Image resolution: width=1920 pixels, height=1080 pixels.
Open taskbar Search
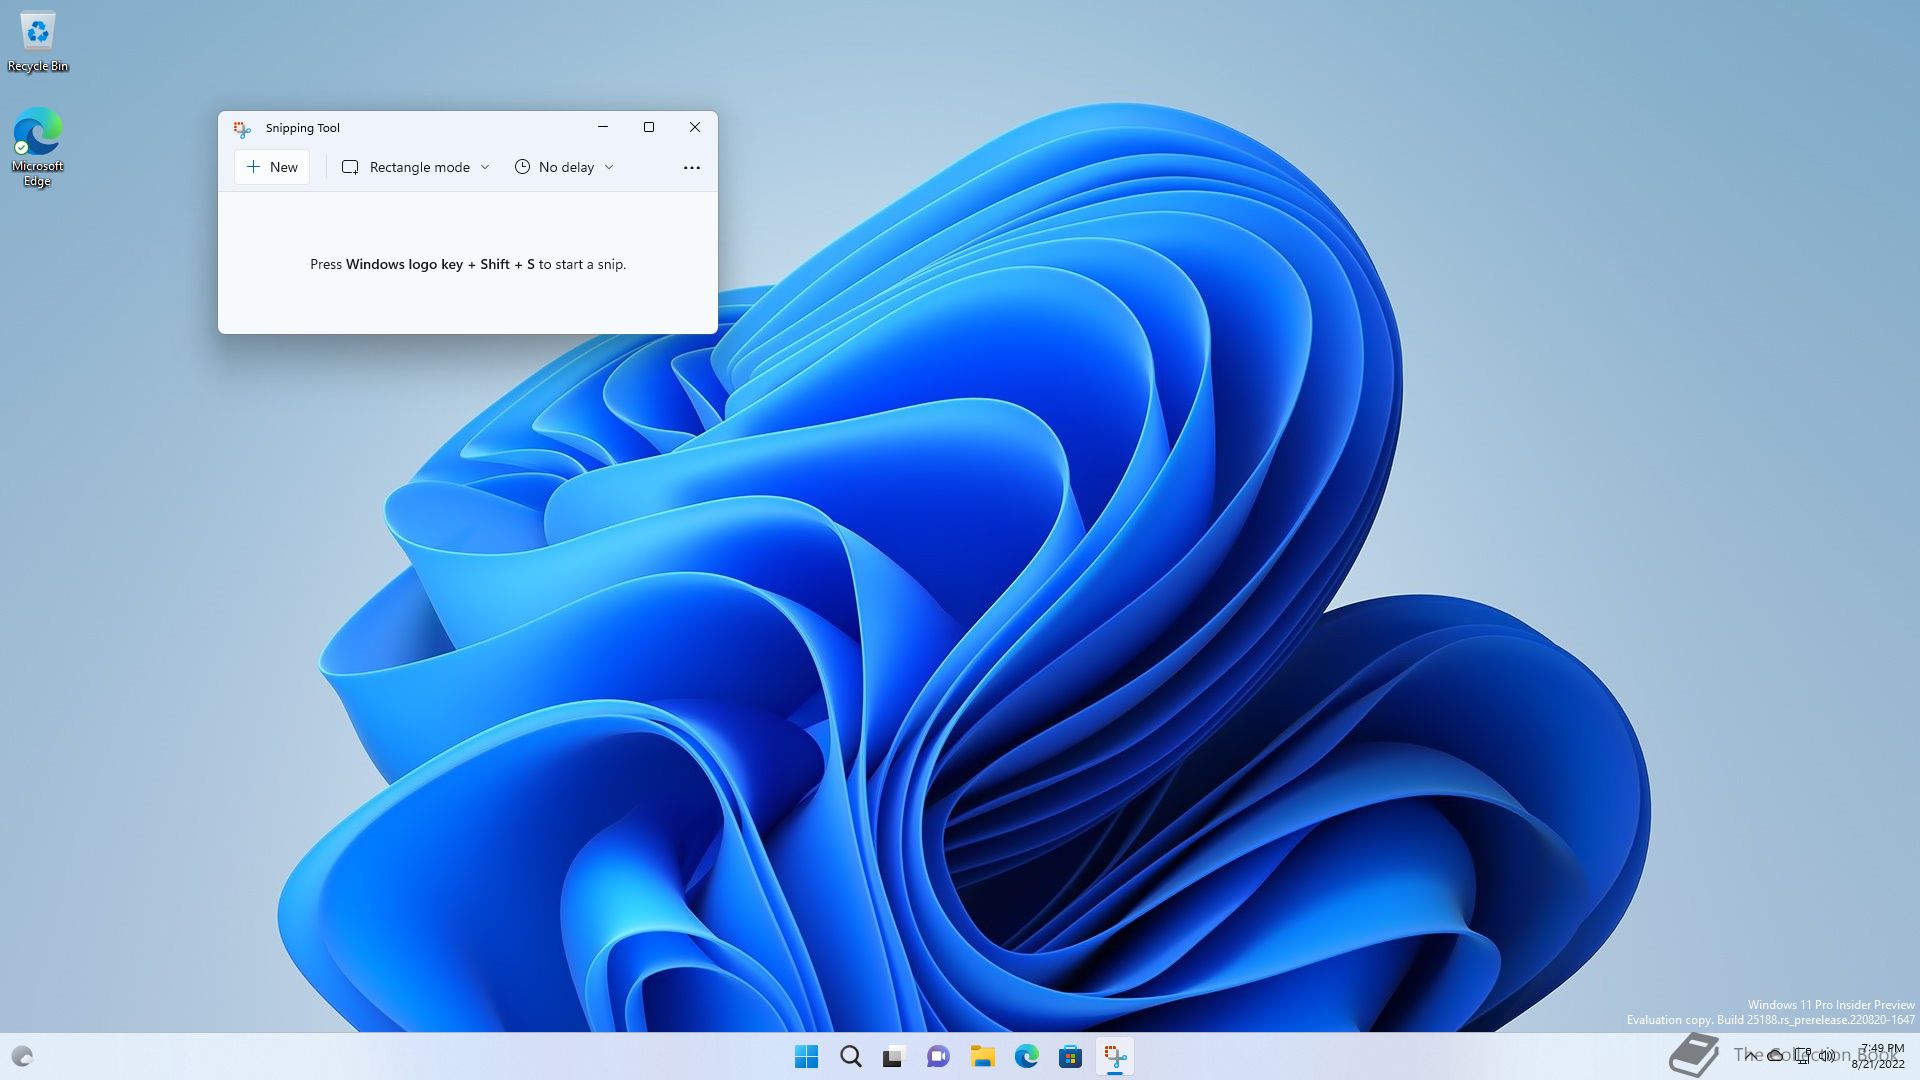coord(850,1056)
